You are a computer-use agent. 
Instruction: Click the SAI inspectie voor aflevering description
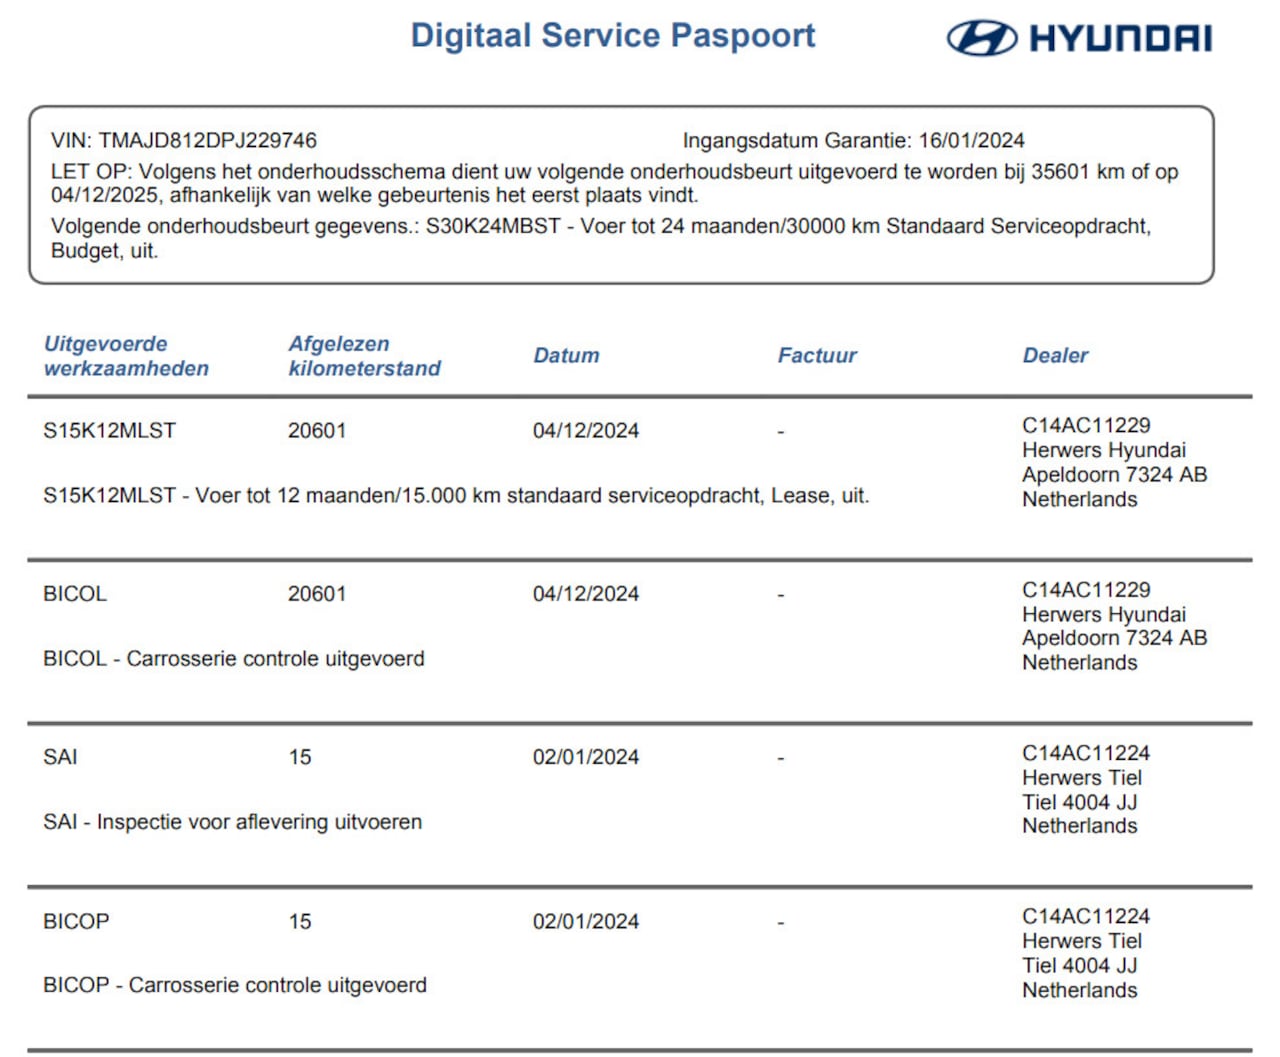coord(232,822)
